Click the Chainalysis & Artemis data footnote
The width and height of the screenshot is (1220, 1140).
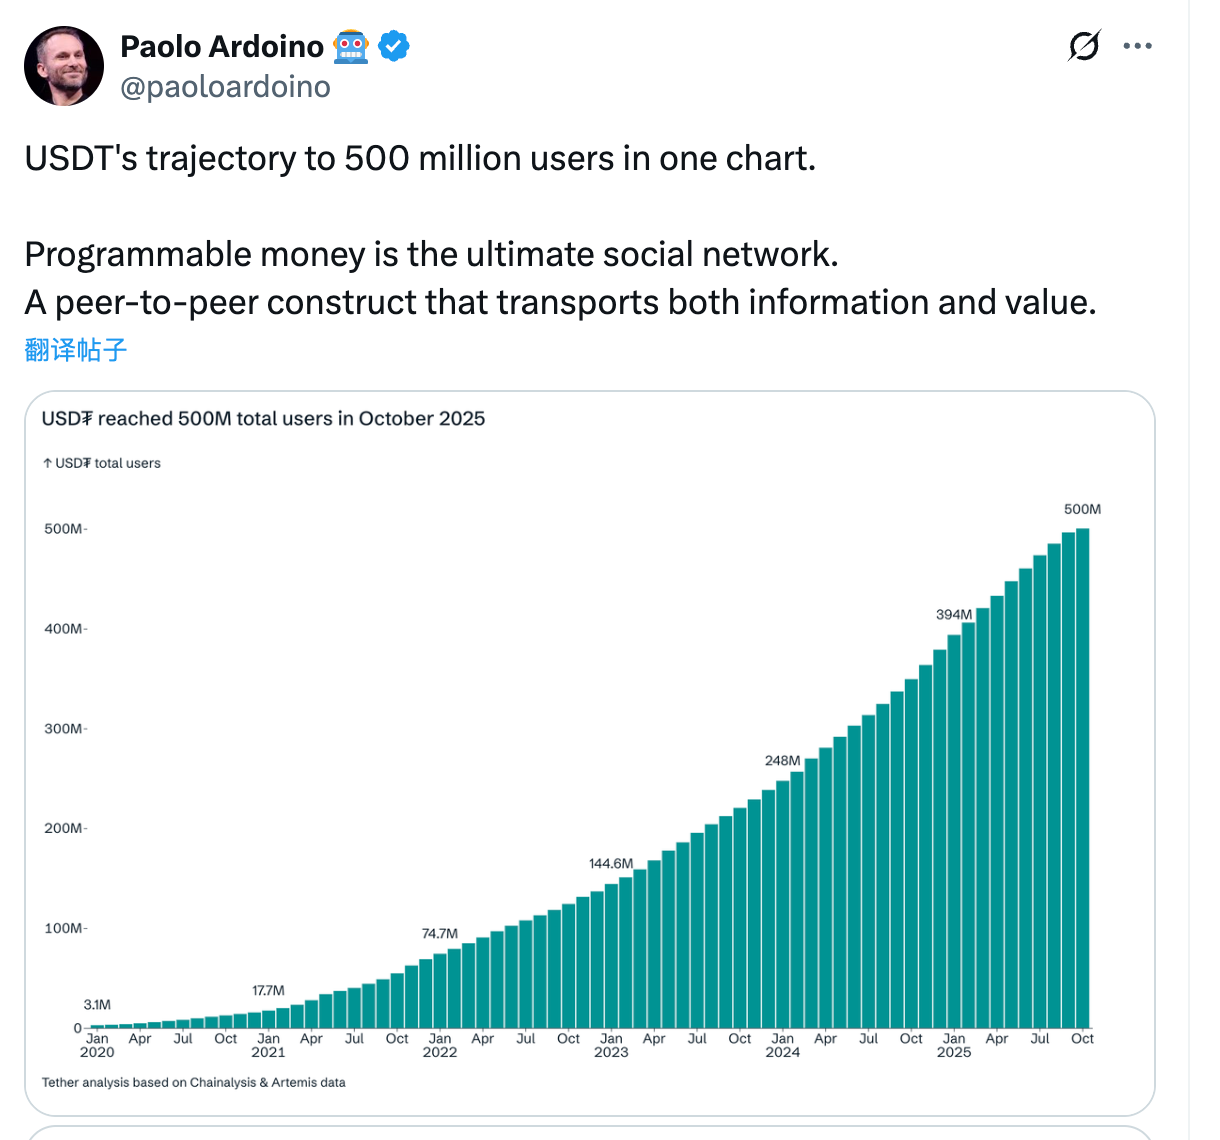[x=193, y=1082]
